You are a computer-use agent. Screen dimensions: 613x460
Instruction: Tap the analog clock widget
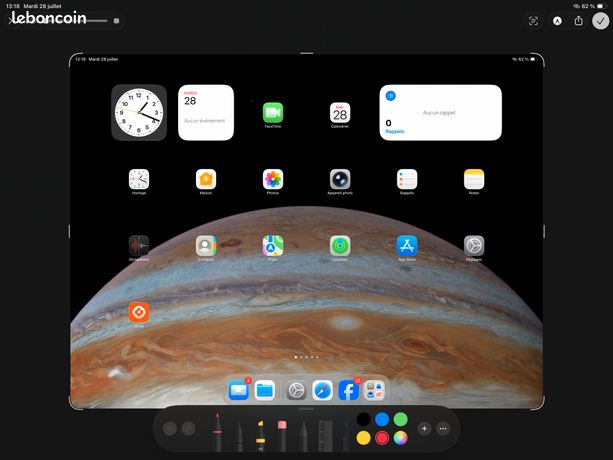139,113
